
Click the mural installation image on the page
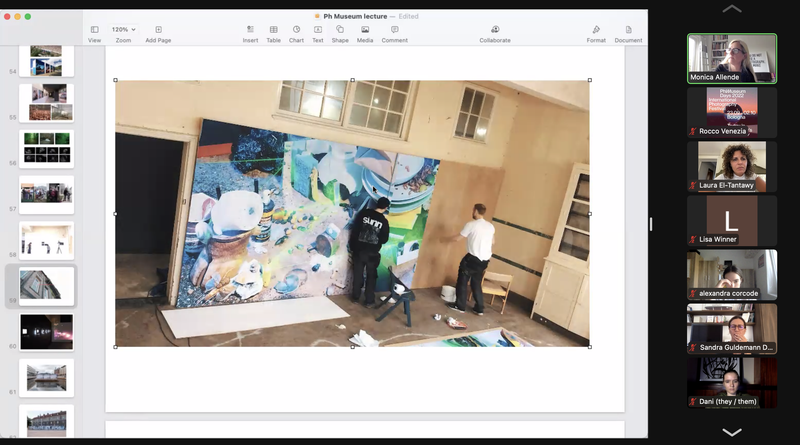(352, 213)
